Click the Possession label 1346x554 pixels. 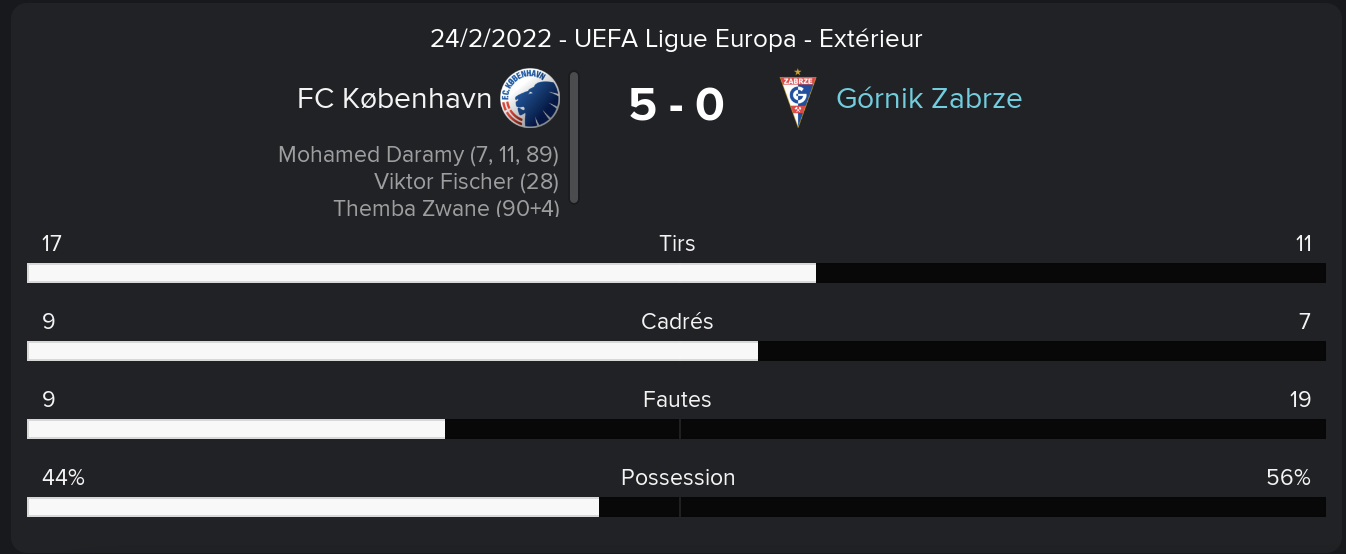(x=678, y=477)
